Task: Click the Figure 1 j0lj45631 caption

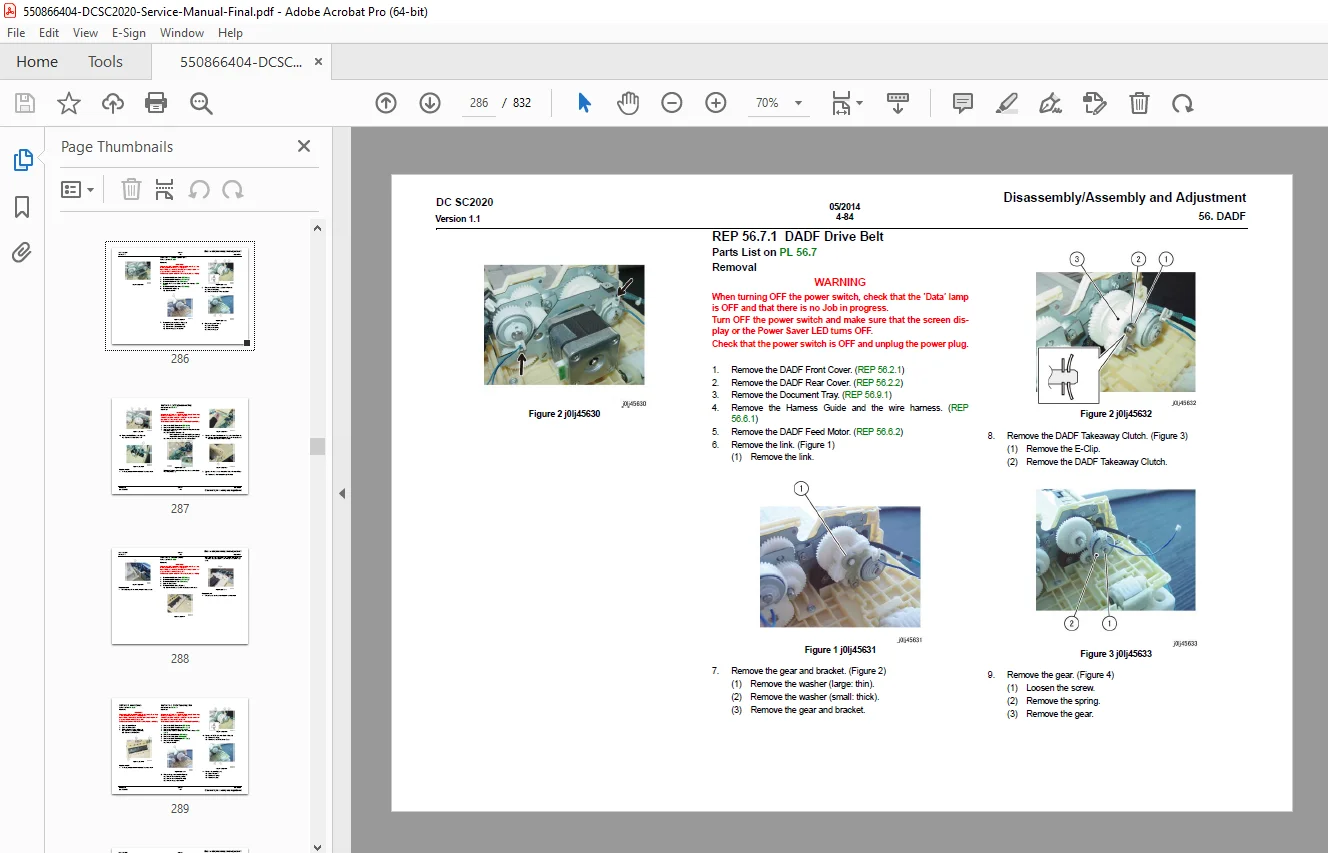Action: 840,650
